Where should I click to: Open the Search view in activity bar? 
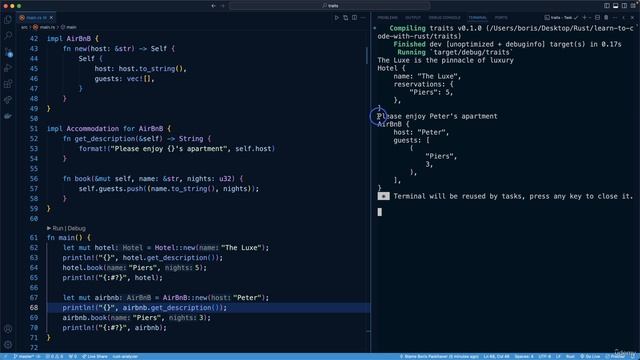8,36
